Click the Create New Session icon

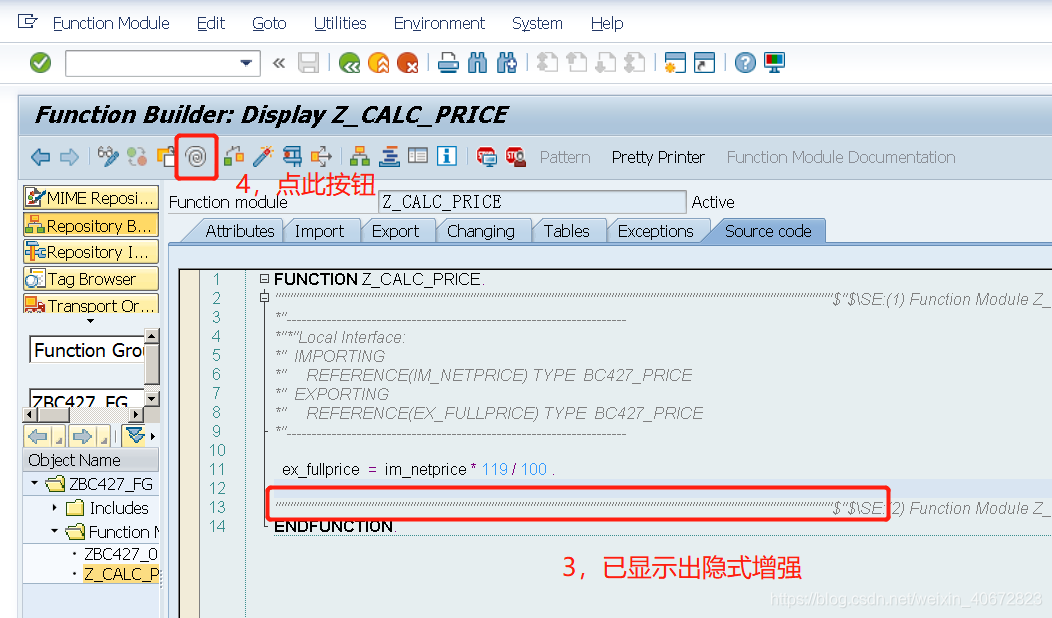point(674,63)
